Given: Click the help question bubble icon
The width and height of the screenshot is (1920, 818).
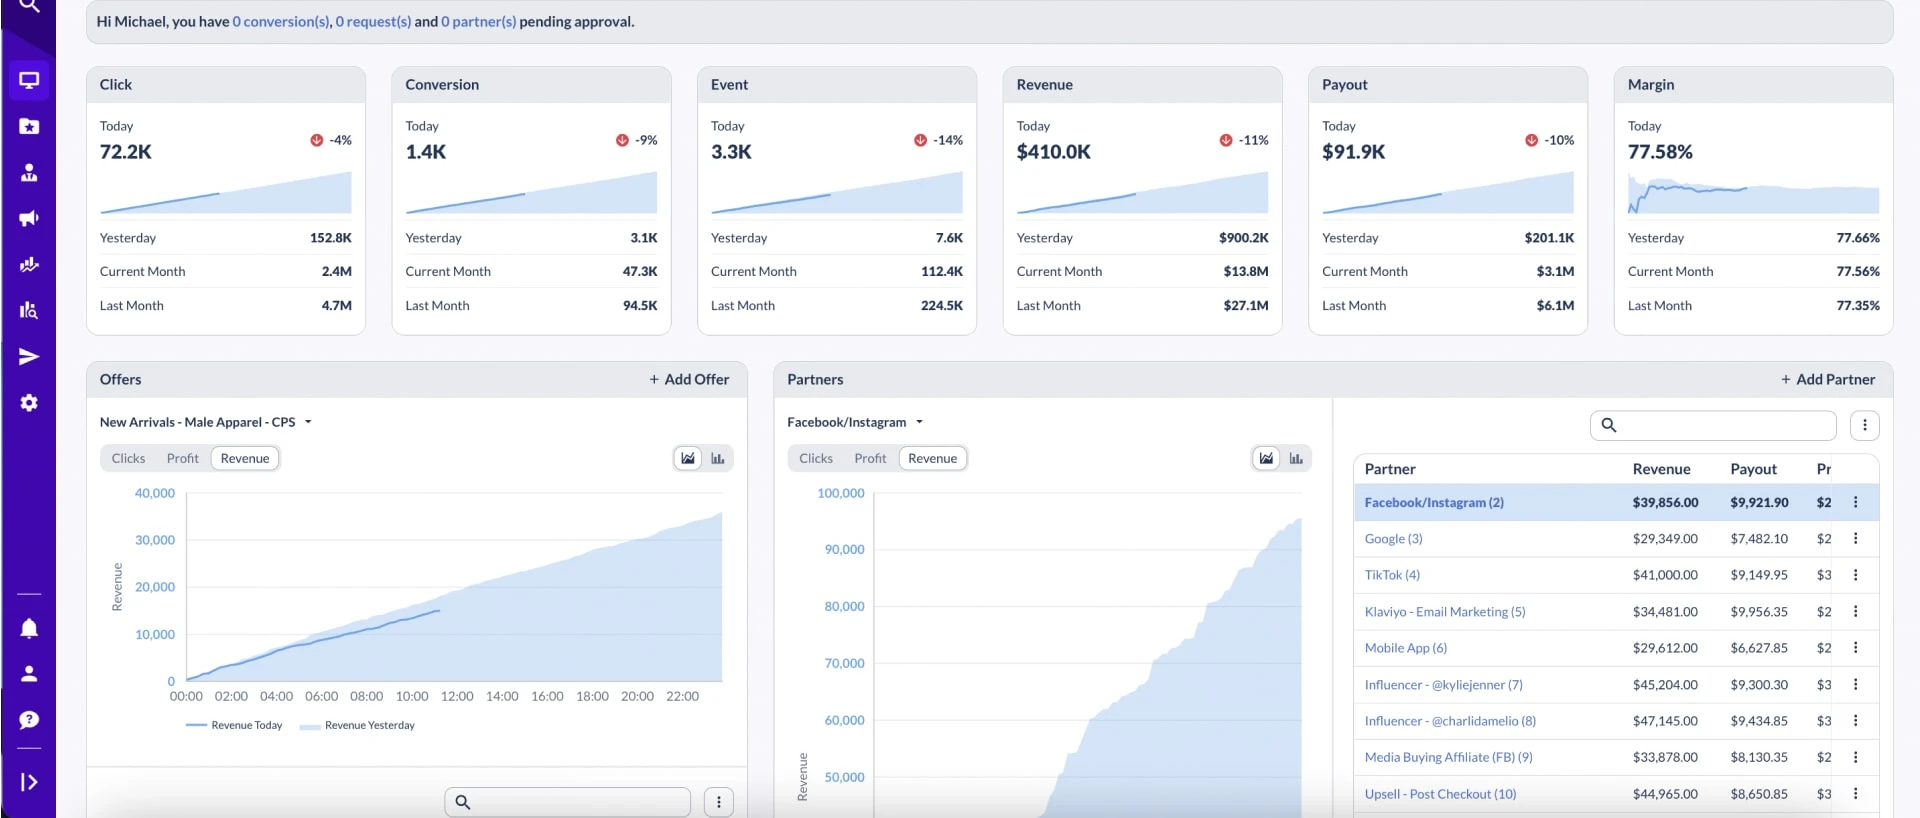Looking at the screenshot, I should 29,720.
